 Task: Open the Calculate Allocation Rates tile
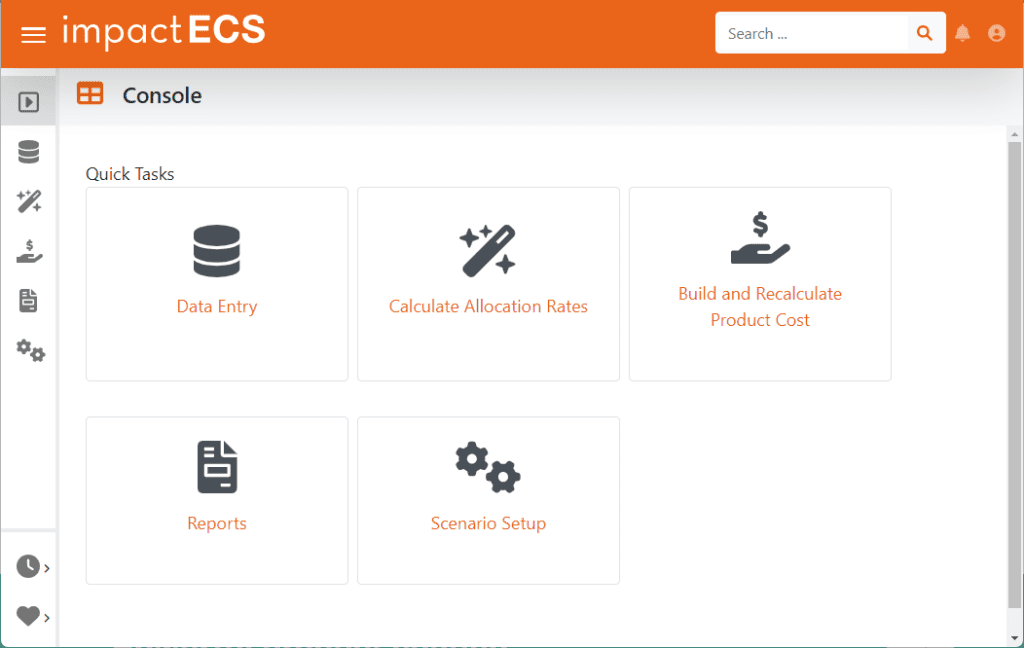(488, 284)
